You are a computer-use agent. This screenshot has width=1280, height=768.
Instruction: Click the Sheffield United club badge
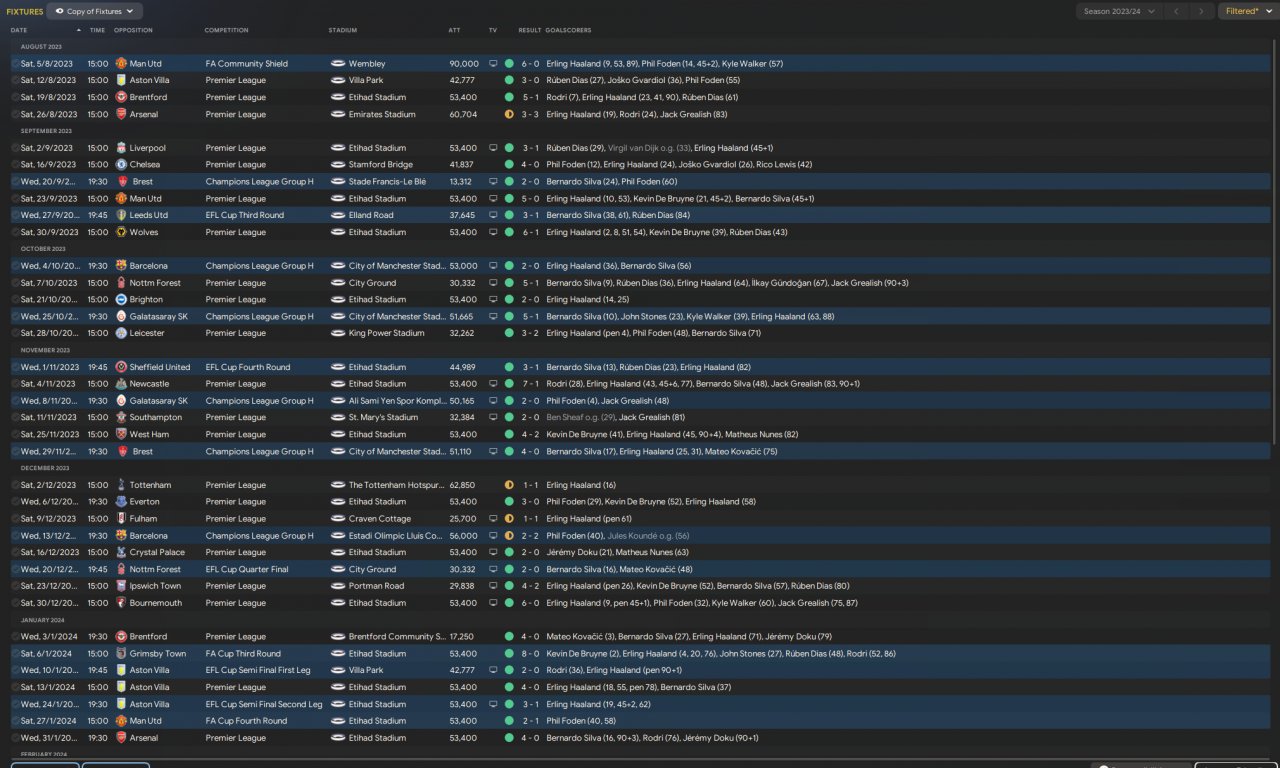click(x=121, y=367)
